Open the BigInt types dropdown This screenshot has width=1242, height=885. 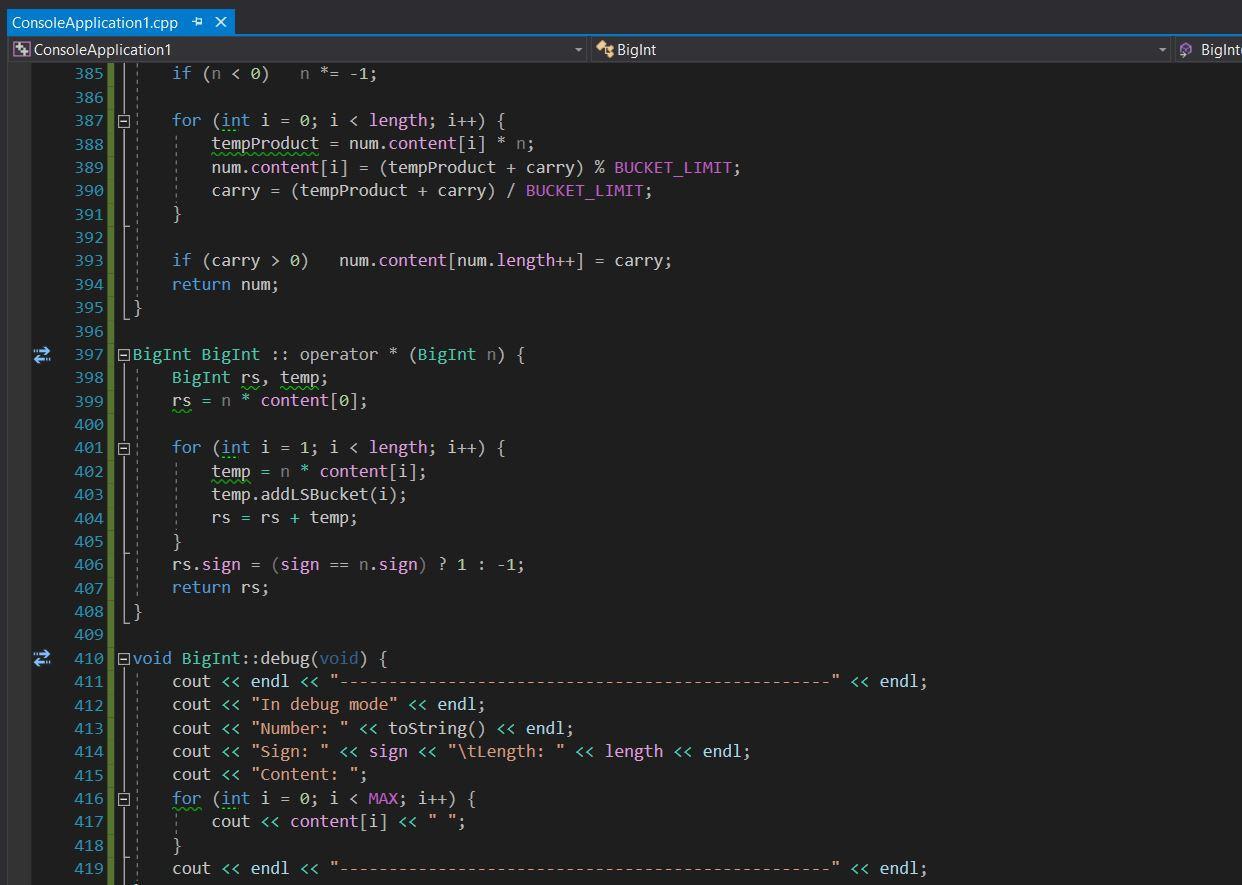[x=1160, y=49]
